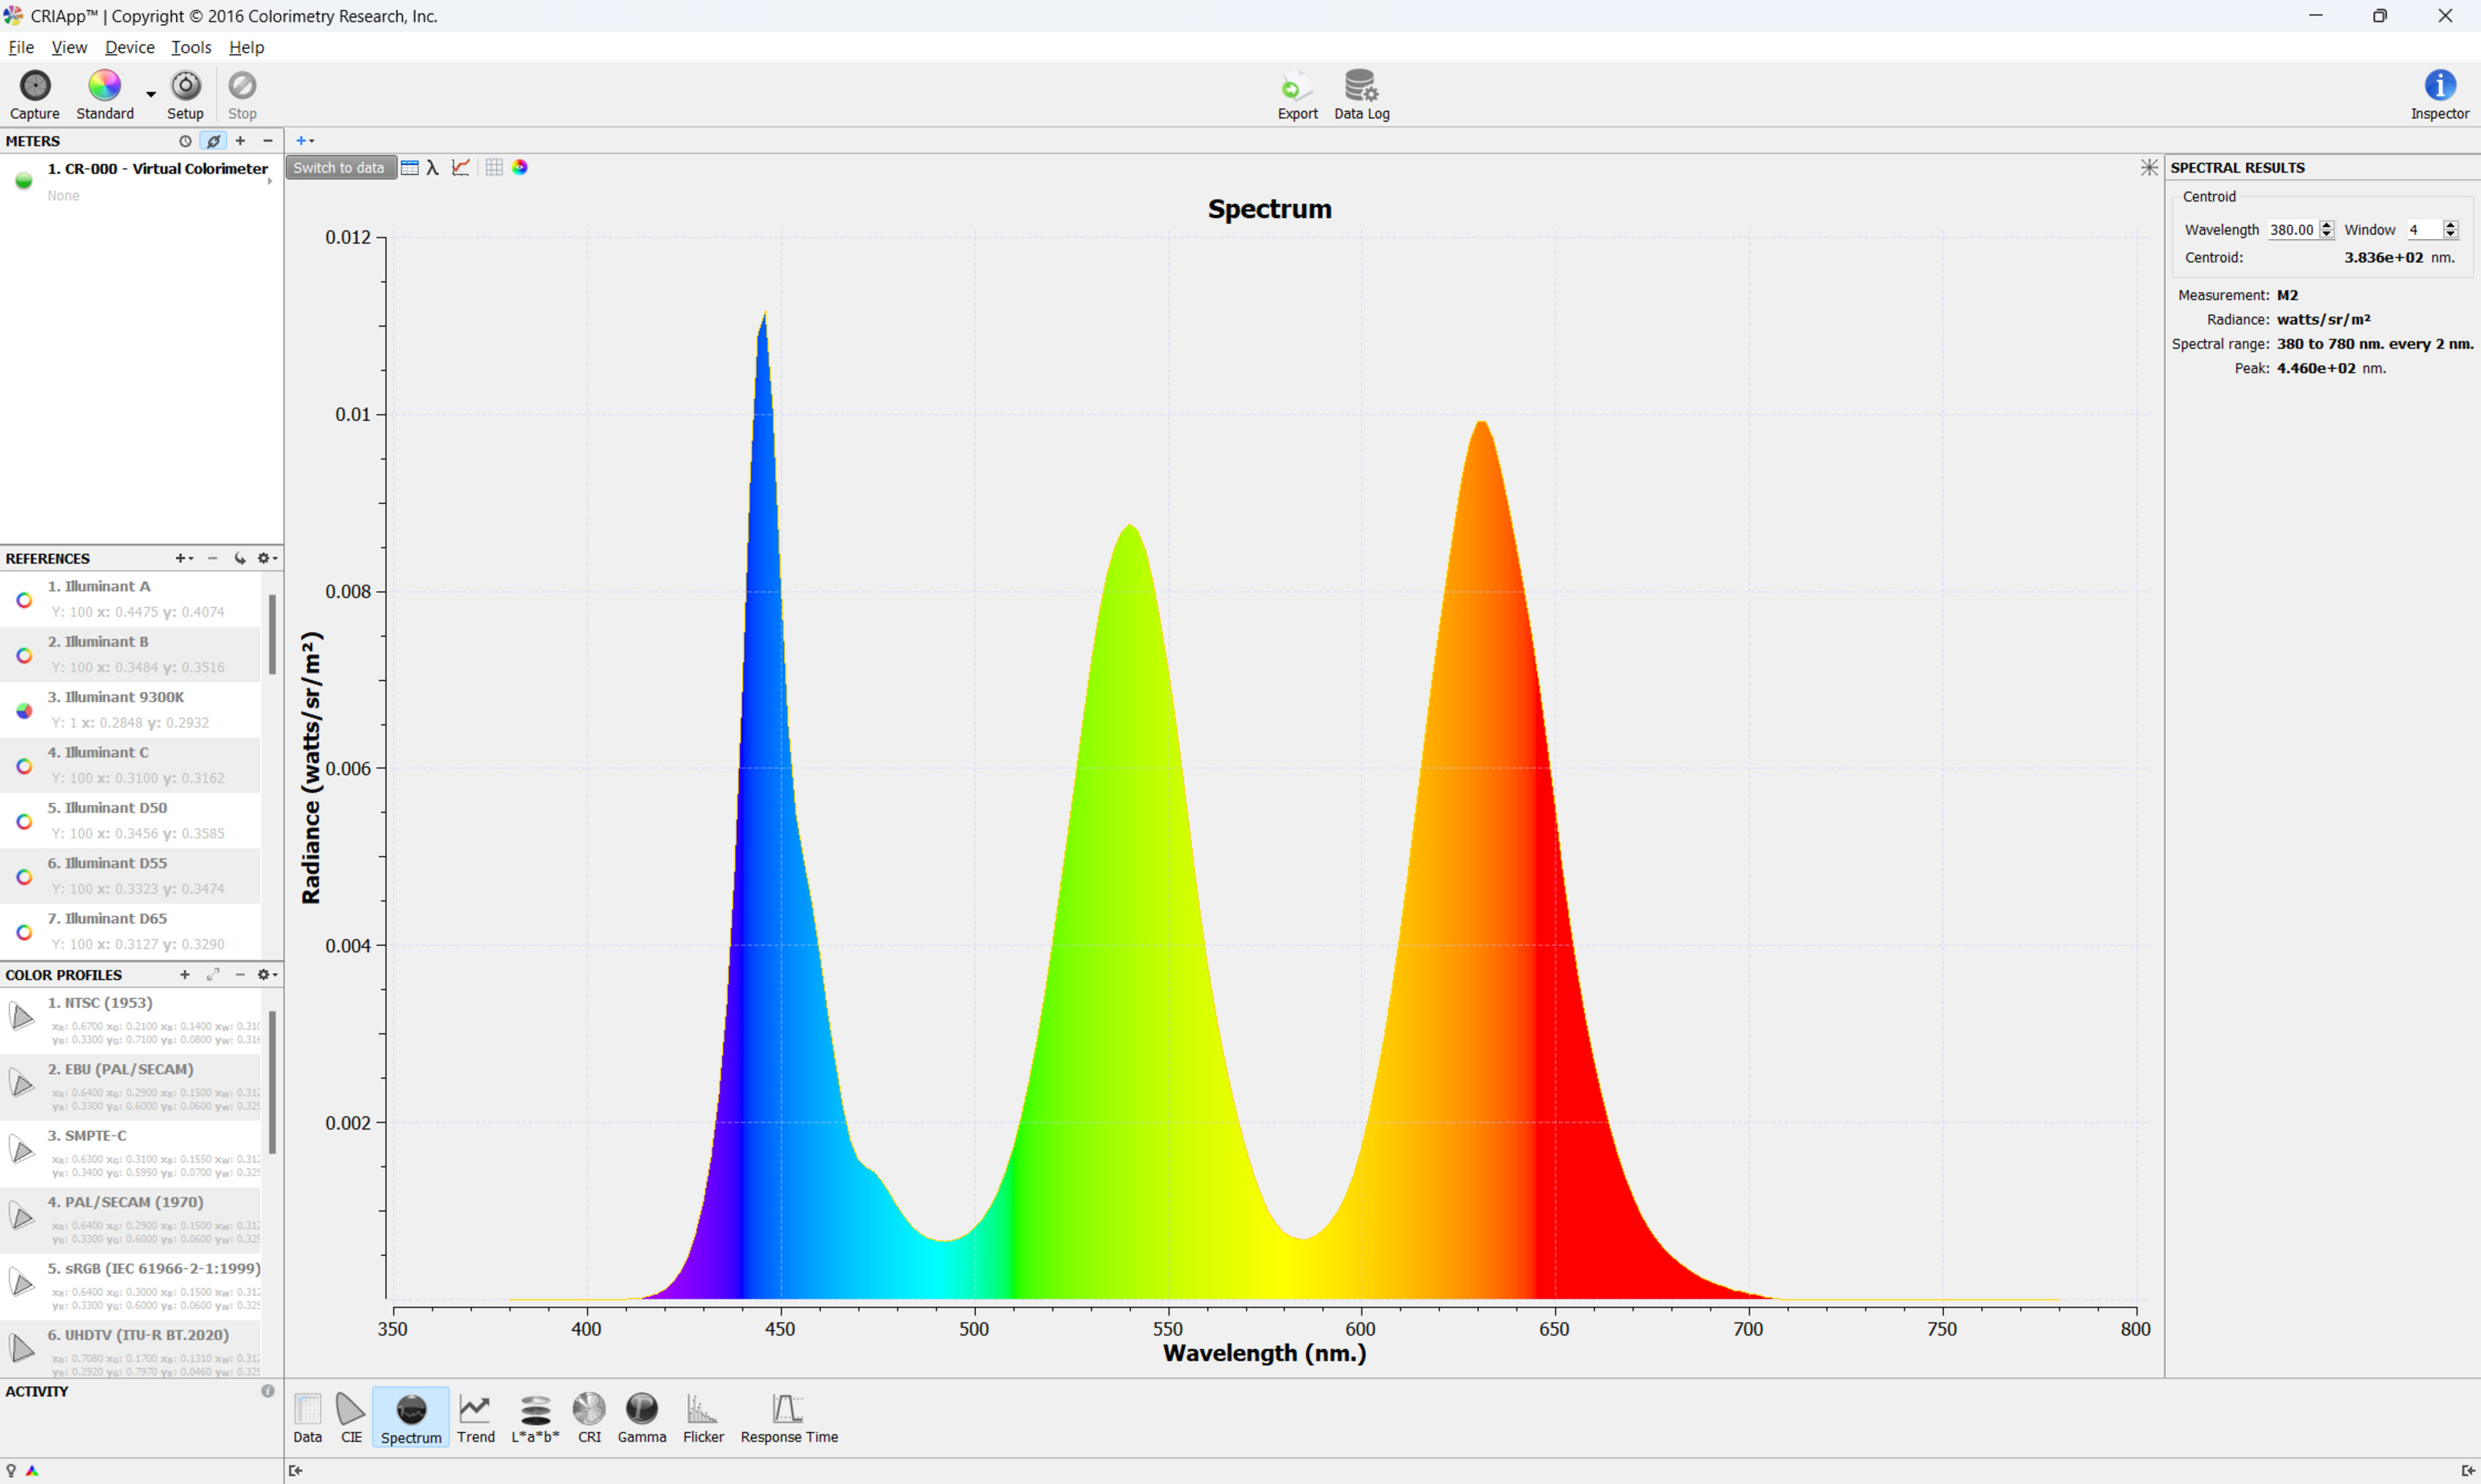Click the freeze snowflake icon
Screen dimensions: 2481x1484
[2148, 168]
